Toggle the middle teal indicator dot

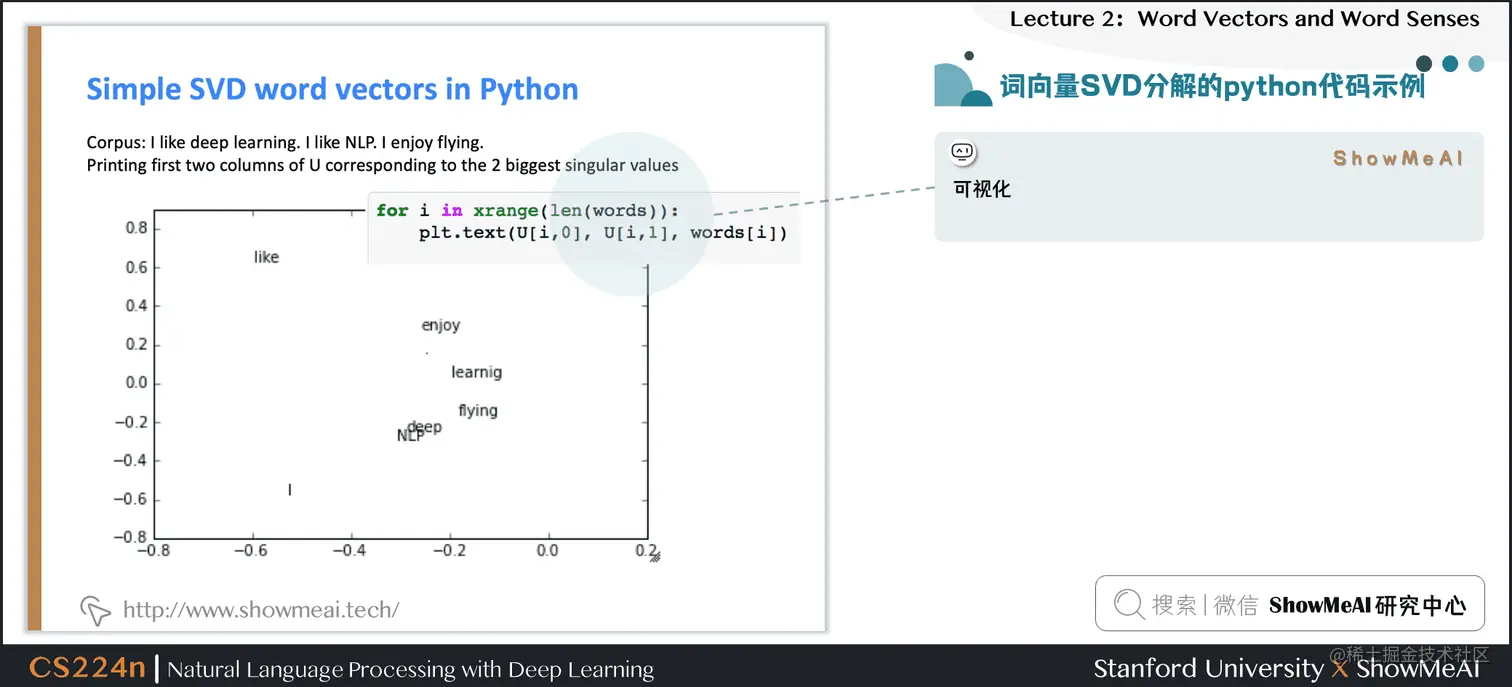pos(1450,63)
